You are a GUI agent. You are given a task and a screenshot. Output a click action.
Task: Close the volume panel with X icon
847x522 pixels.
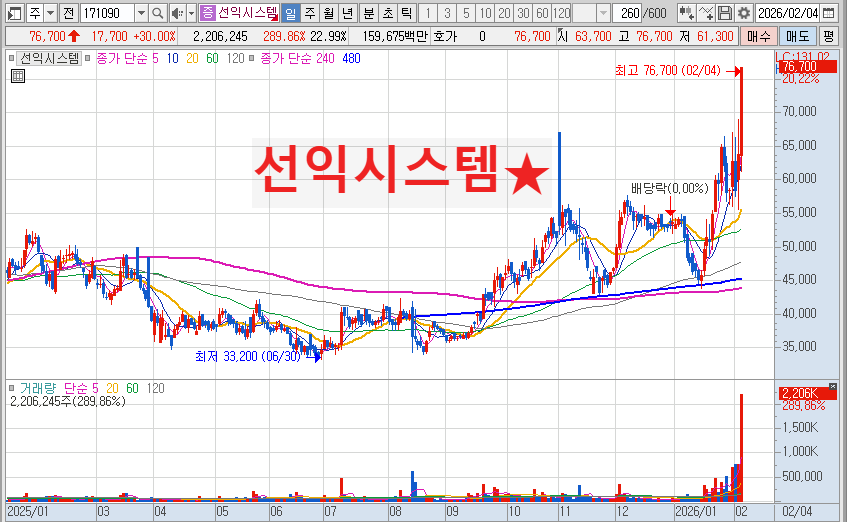click(x=832, y=386)
